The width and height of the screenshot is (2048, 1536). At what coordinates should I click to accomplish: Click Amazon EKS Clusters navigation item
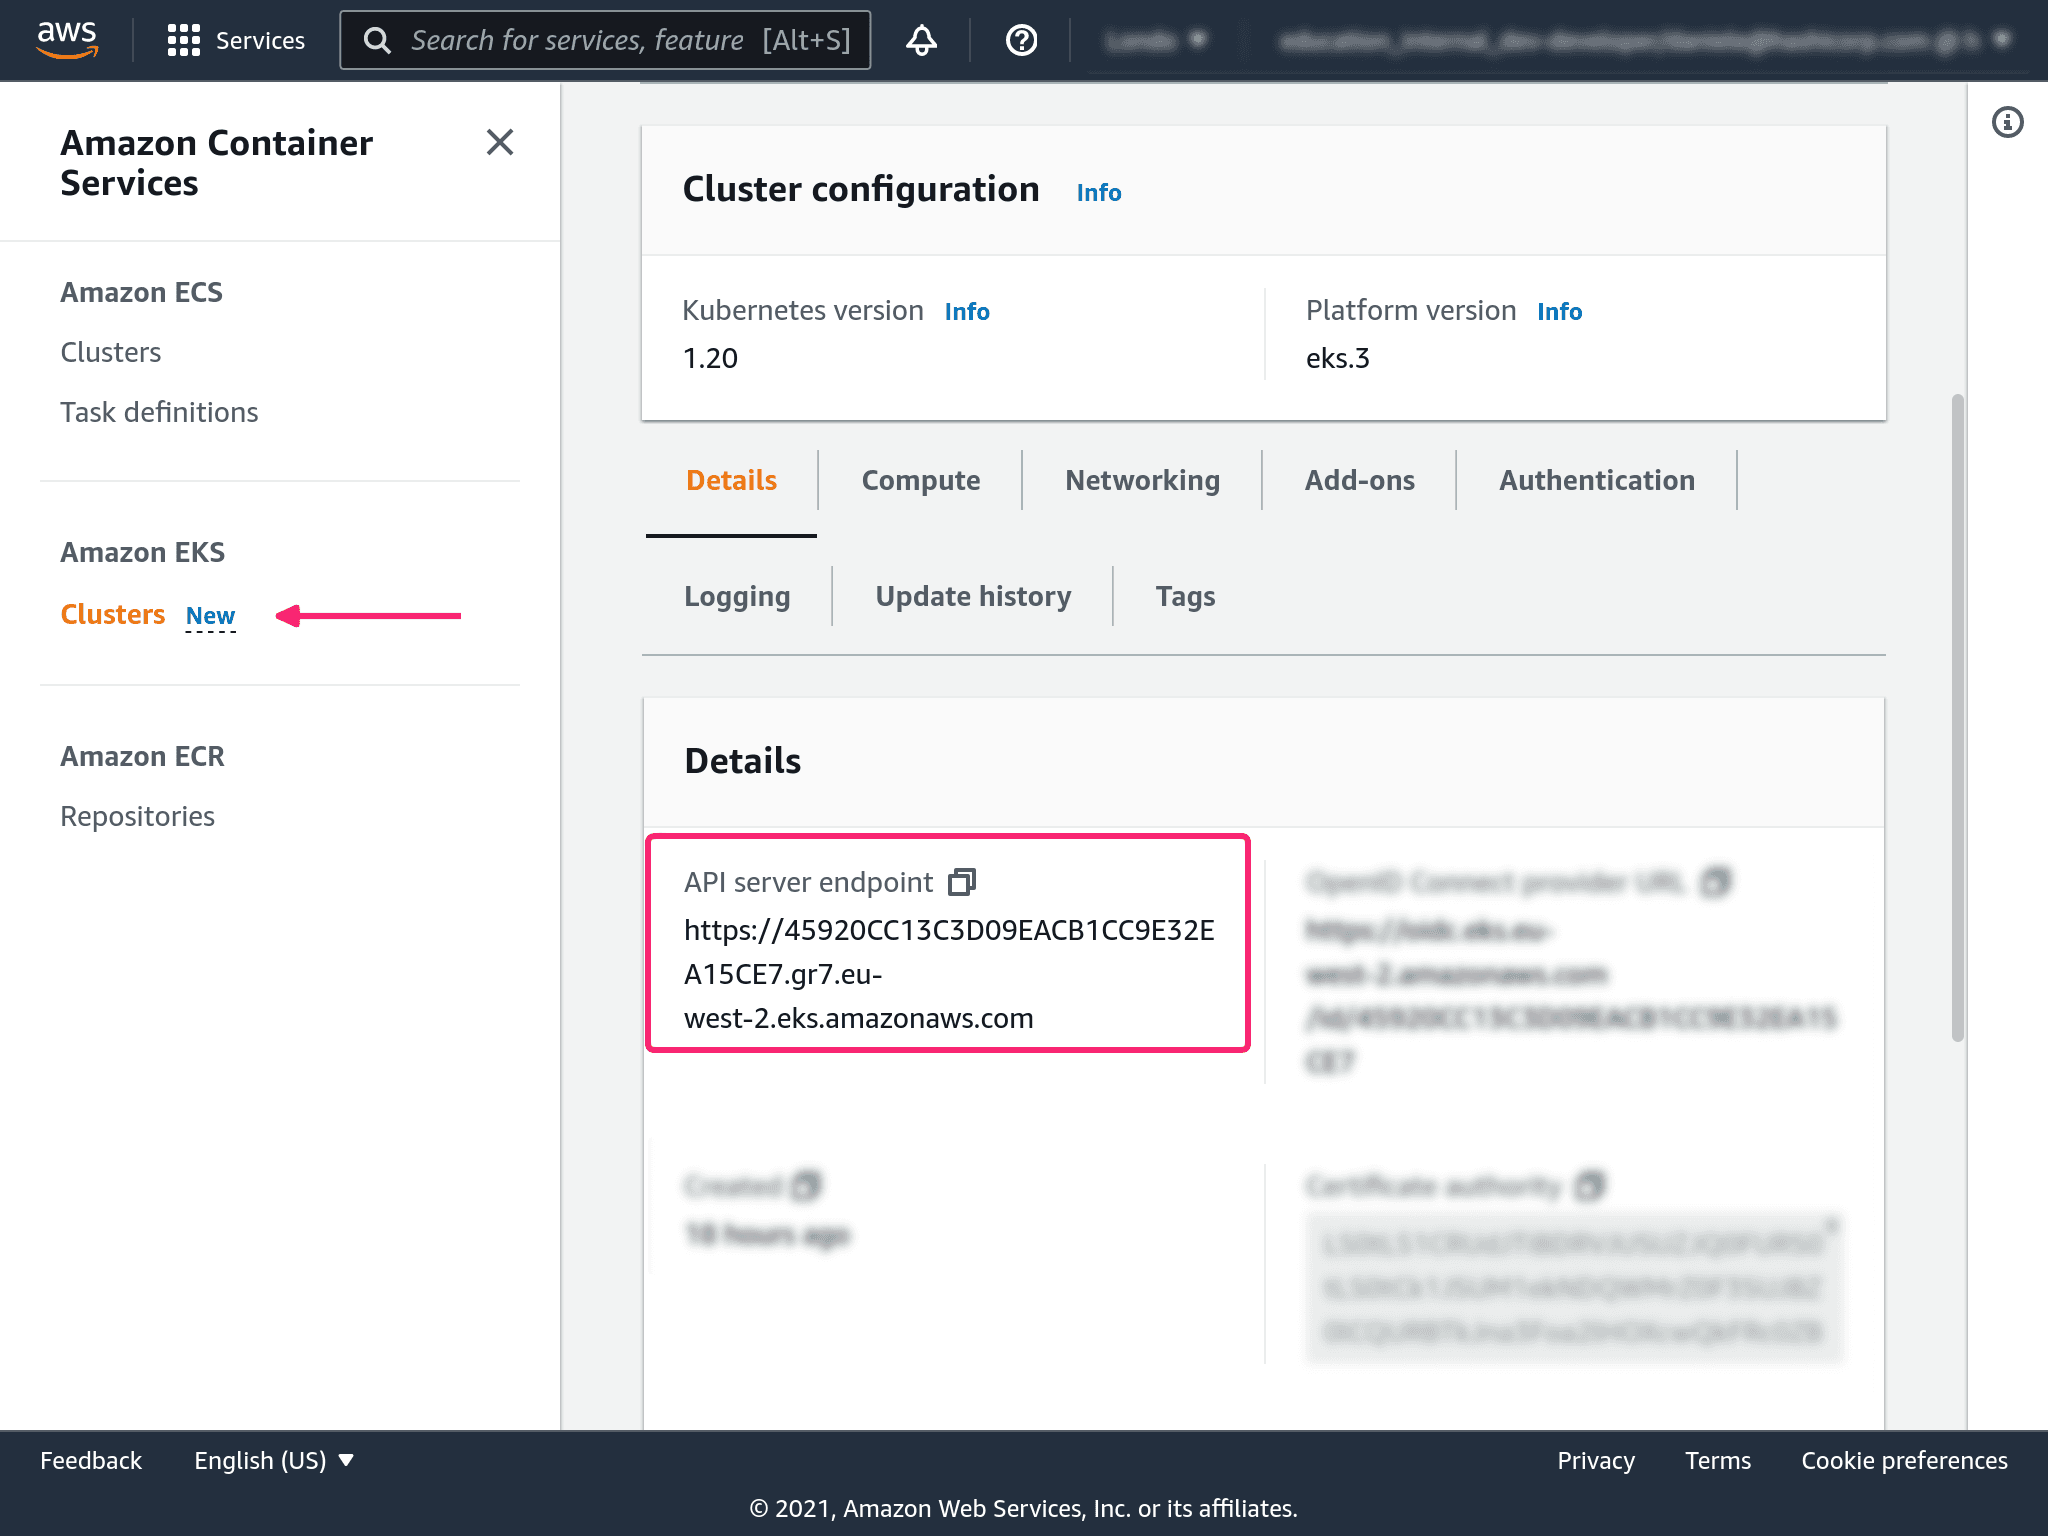point(111,613)
